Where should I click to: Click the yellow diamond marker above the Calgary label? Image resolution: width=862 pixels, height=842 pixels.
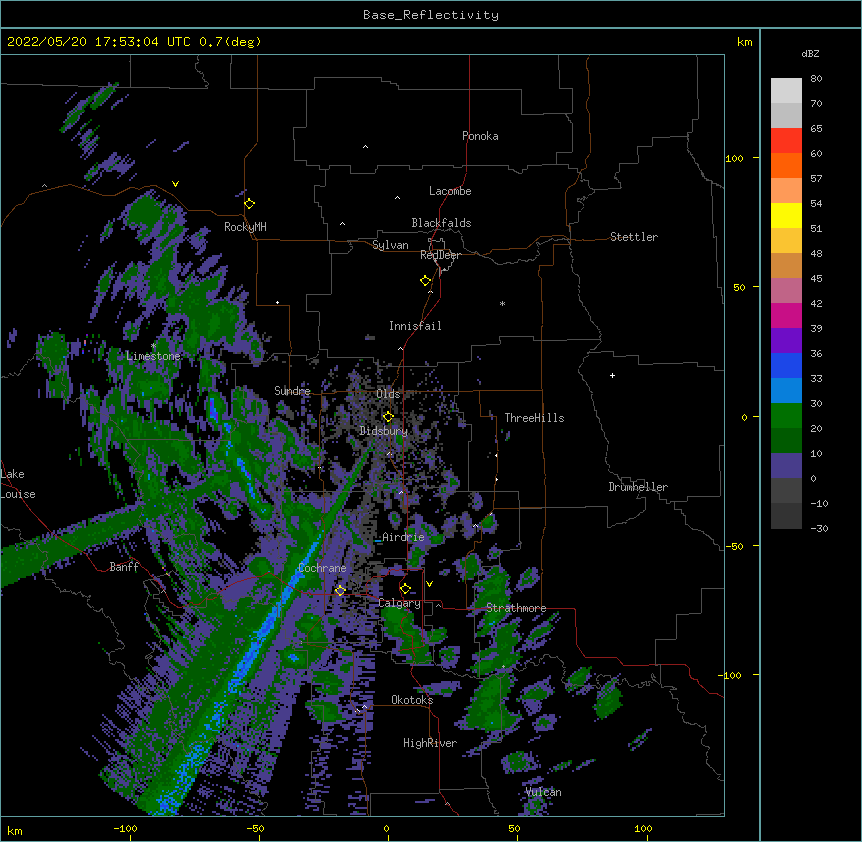(405, 589)
